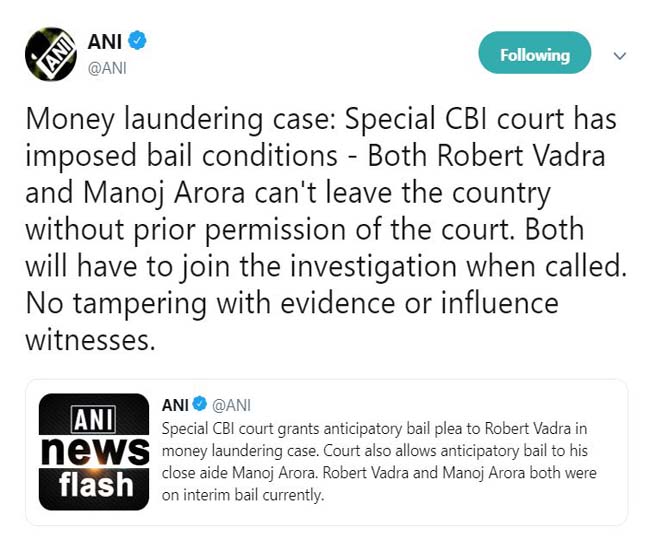Click the ANI profile avatar

(x=52, y=55)
